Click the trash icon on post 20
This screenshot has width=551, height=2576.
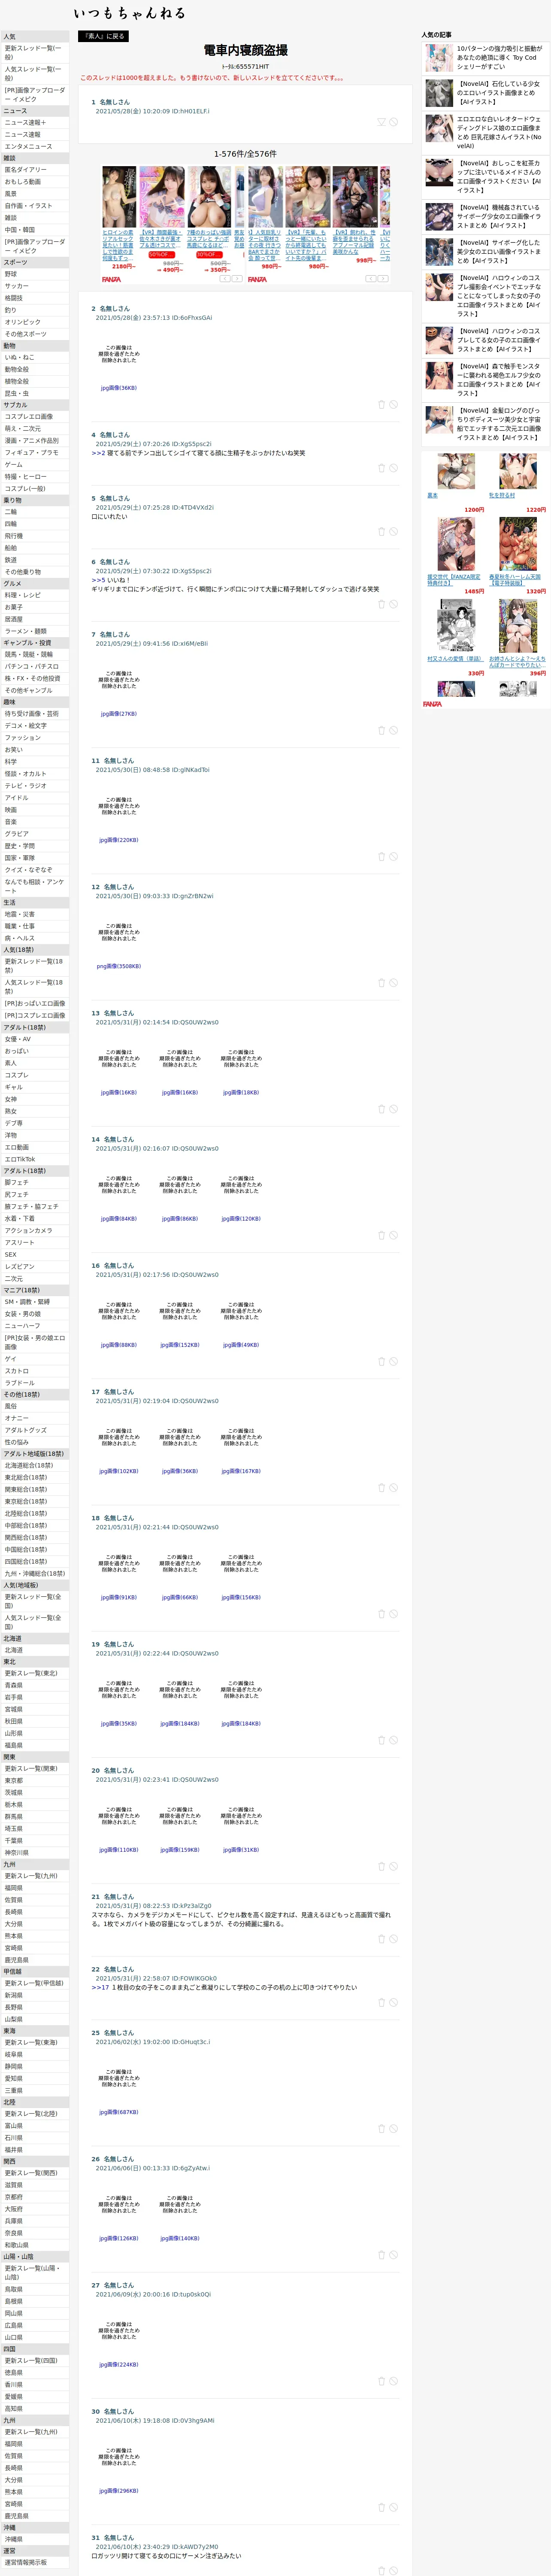coord(381,1866)
